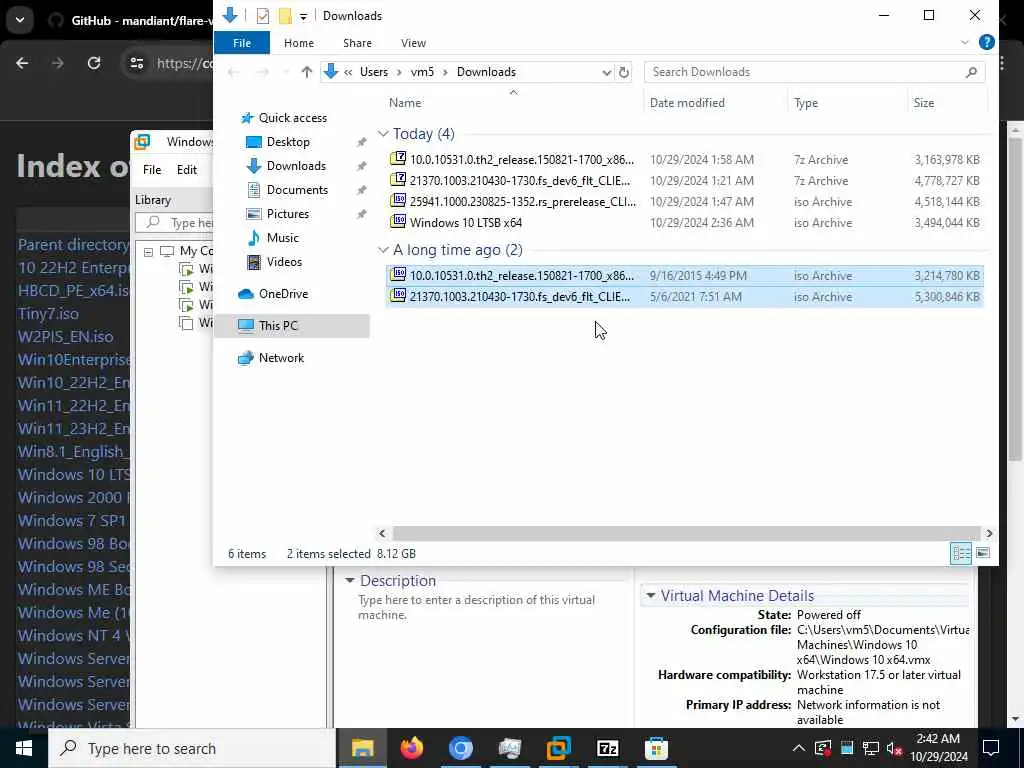Open VMware Workstation from the taskbar

558,748
